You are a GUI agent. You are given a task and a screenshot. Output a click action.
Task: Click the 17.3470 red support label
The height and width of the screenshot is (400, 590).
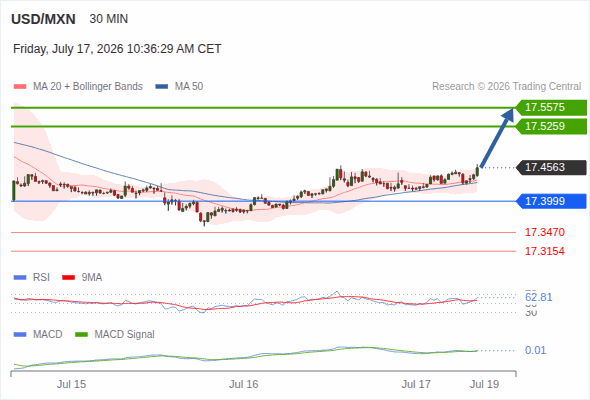pos(544,232)
